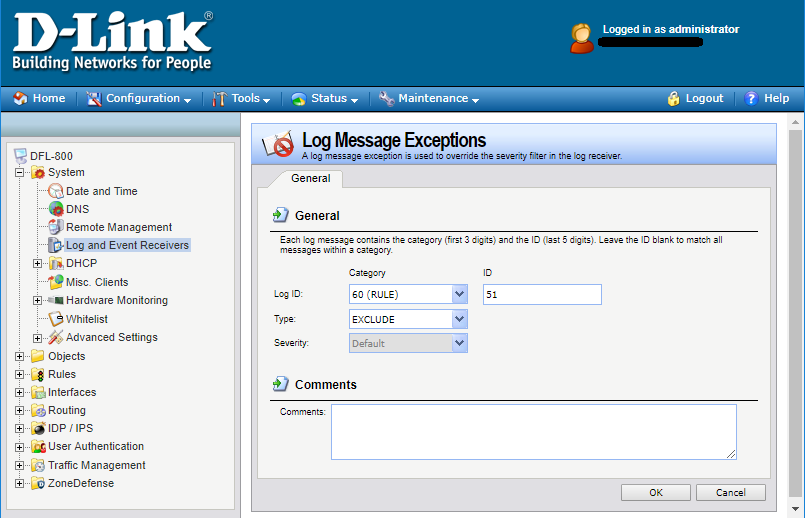
Task: Click the scrollbar up arrow
Action: point(795,122)
